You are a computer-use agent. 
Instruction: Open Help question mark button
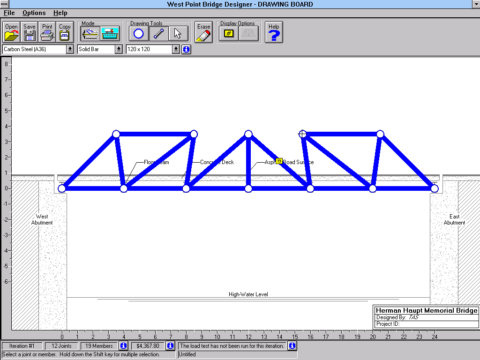pyautogui.click(x=274, y=32)
